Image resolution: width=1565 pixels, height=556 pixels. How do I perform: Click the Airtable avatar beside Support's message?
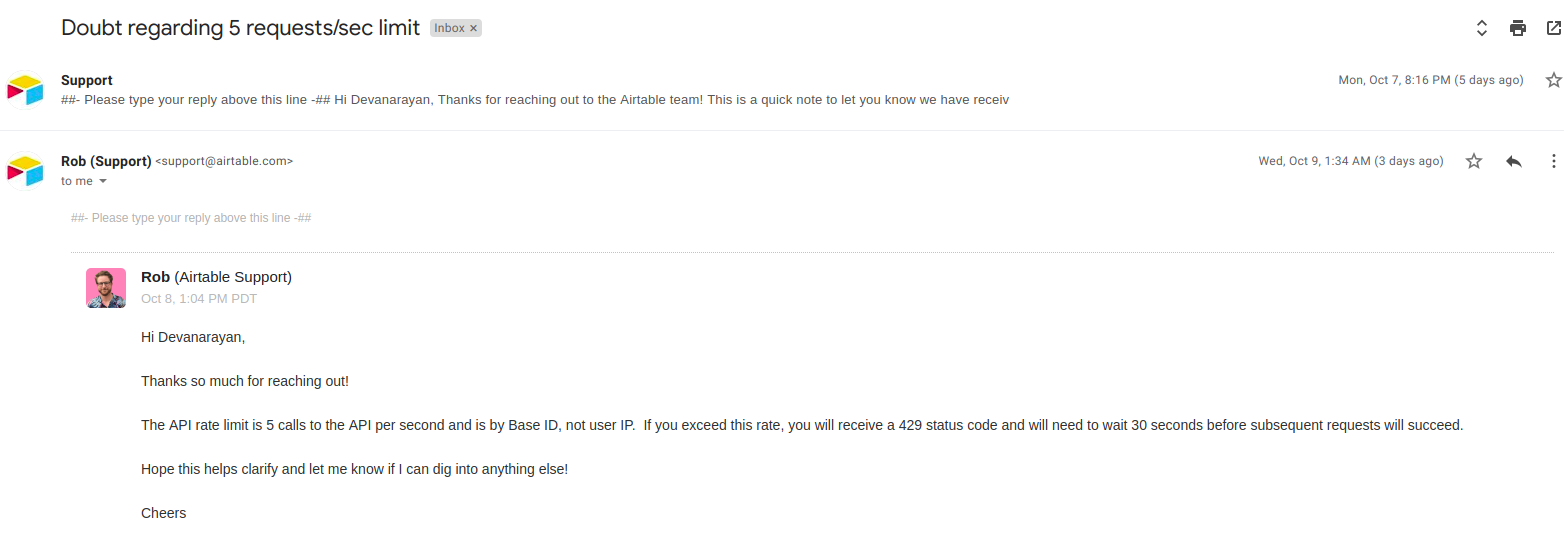(x=25, y=90)
